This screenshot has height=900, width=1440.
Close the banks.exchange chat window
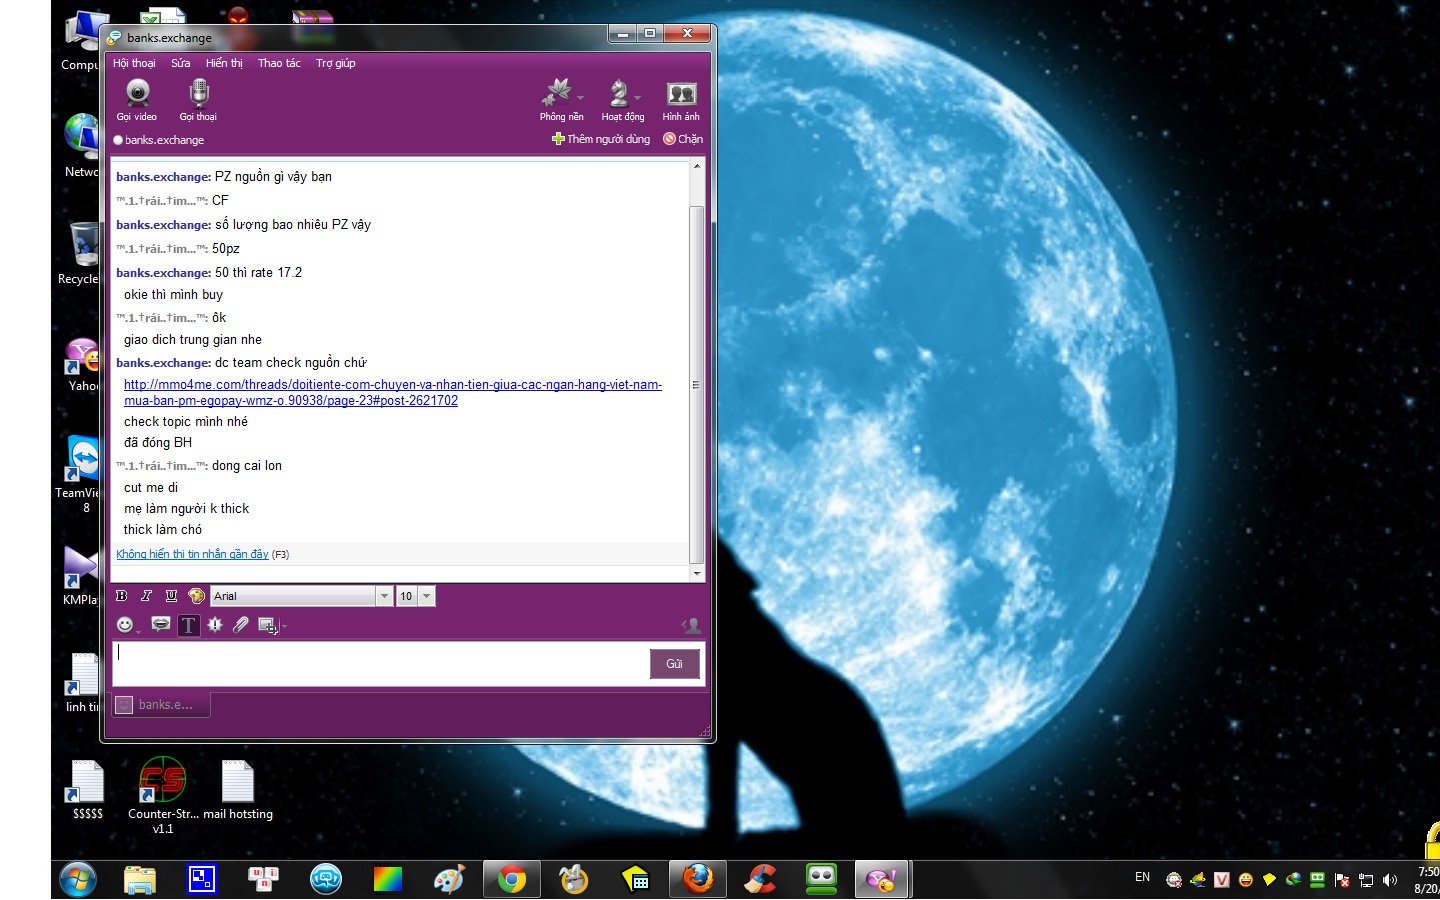coord(687,34)
